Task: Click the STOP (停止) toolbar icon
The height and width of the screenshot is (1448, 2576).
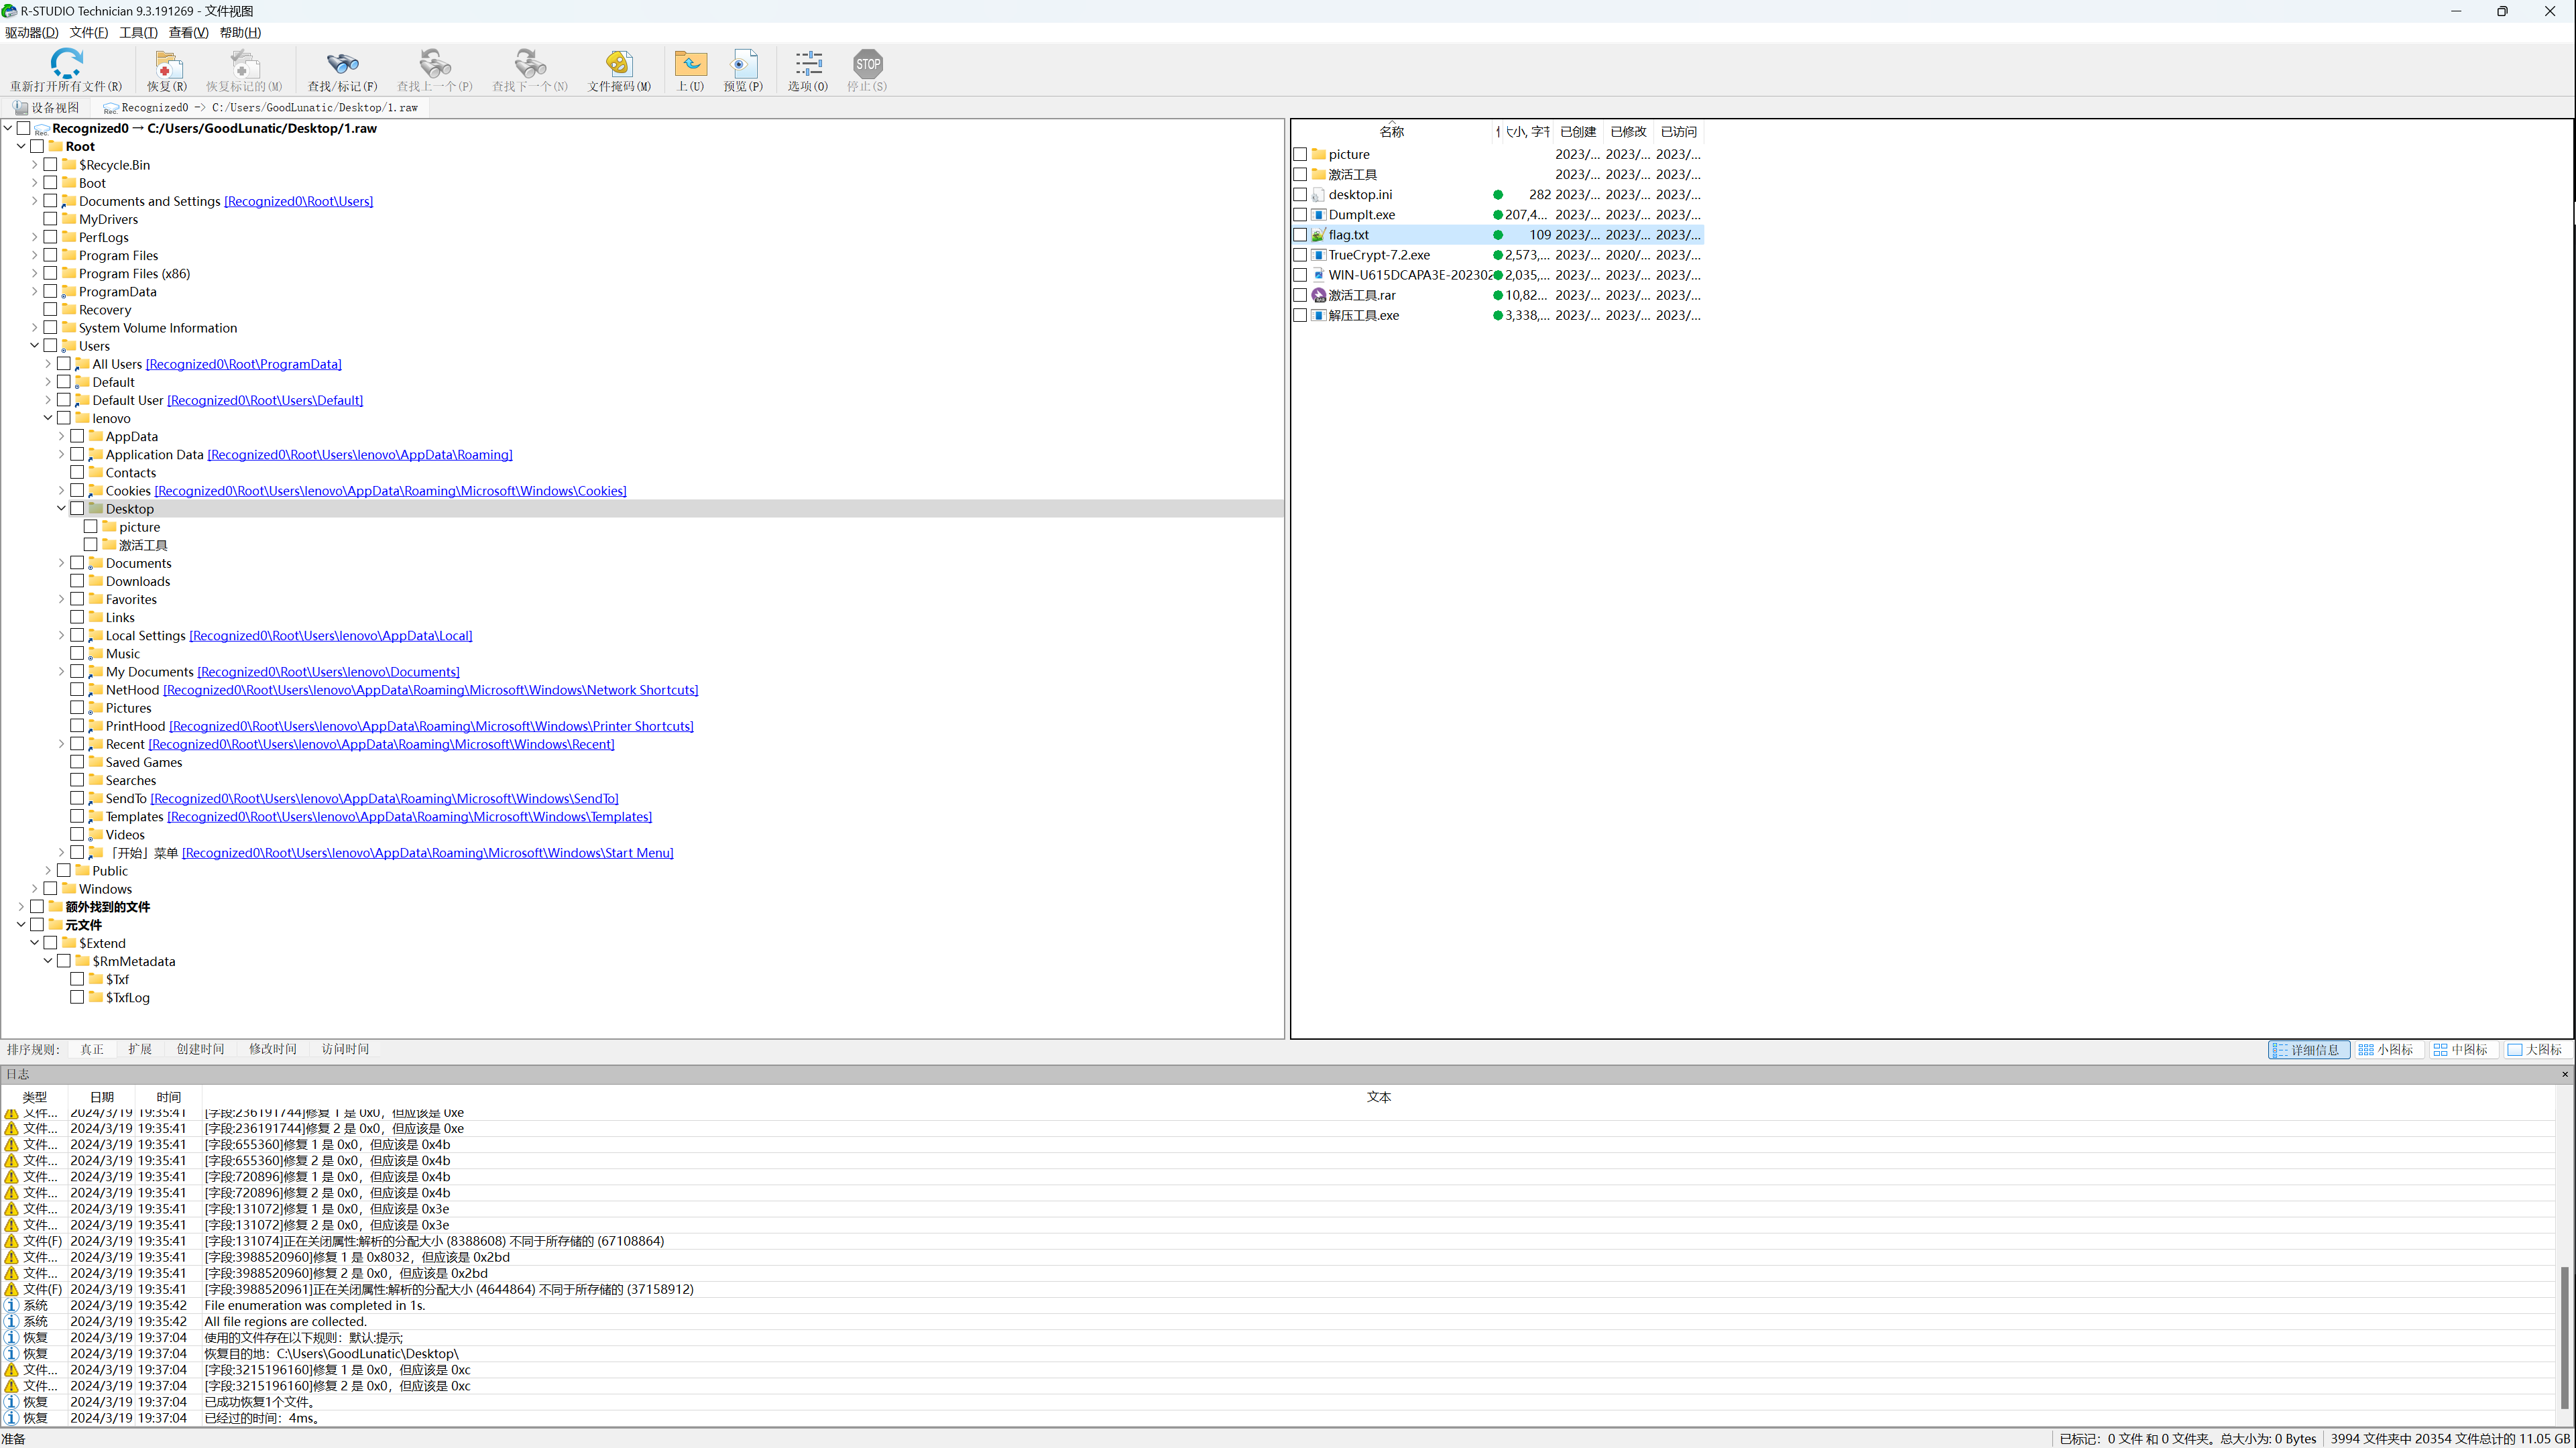Action: [867, 64]
